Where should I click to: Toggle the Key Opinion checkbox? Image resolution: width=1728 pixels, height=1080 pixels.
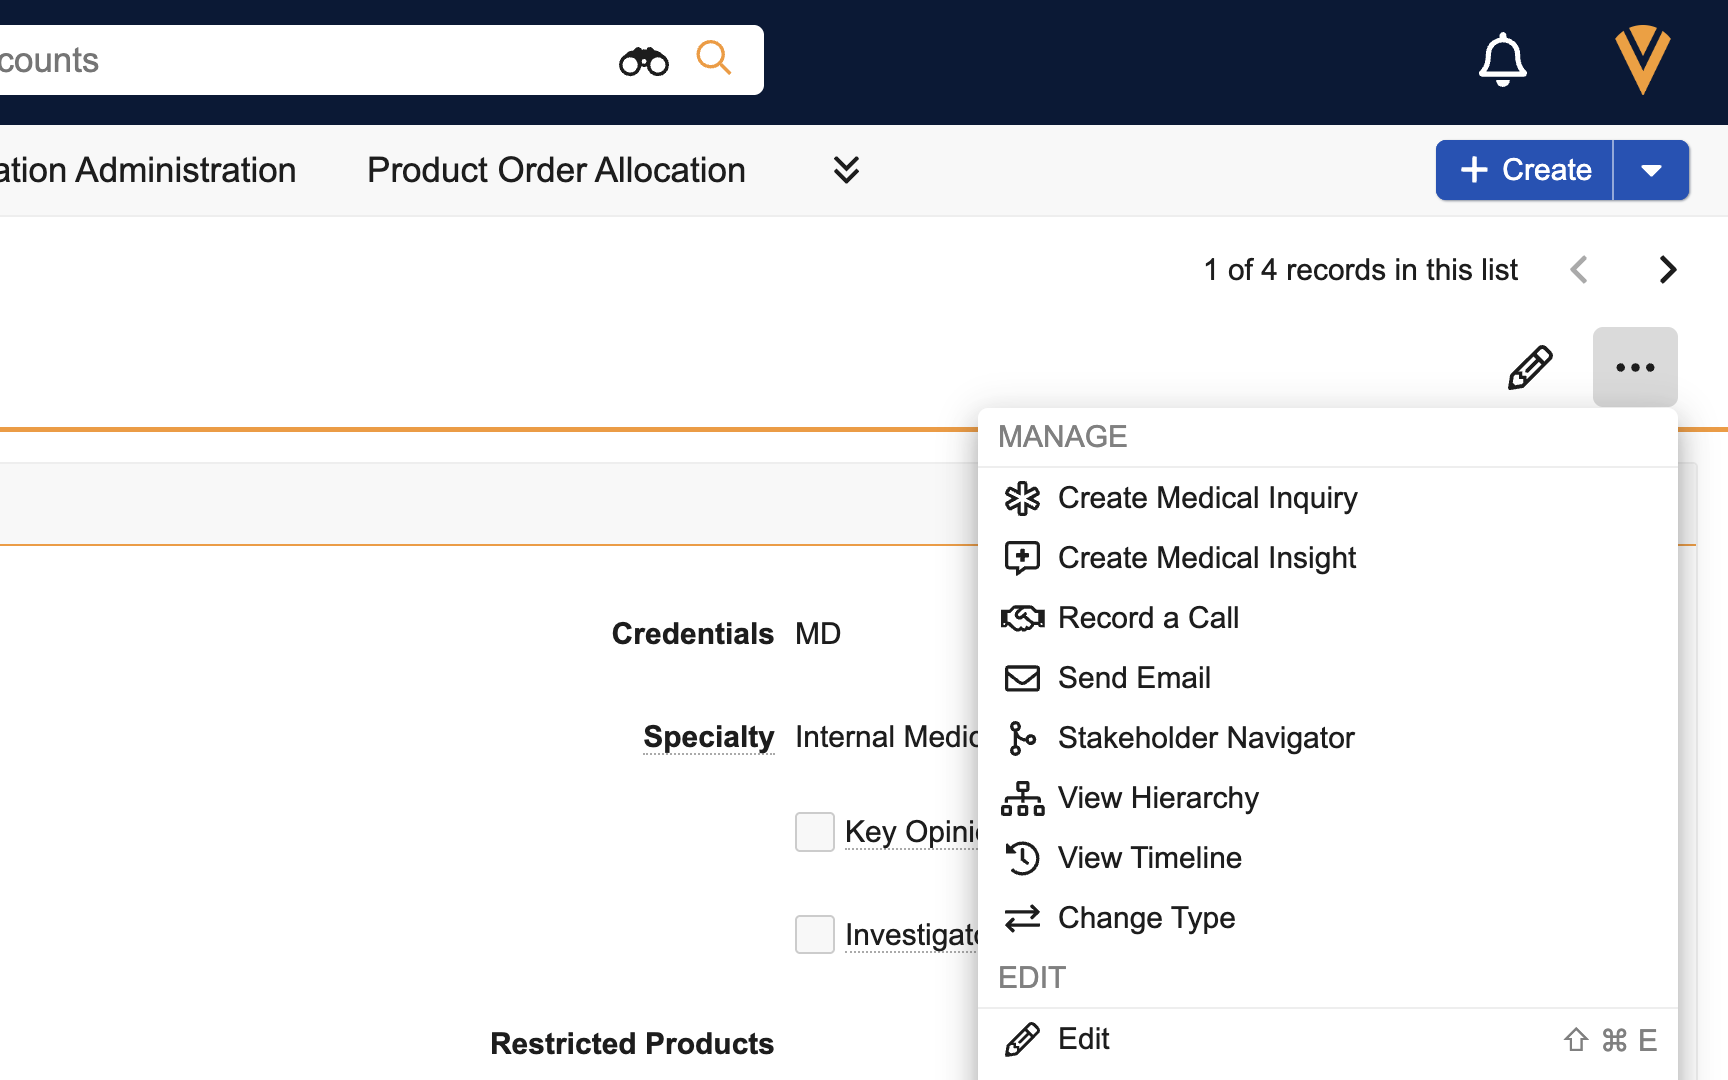pos(815,832)
